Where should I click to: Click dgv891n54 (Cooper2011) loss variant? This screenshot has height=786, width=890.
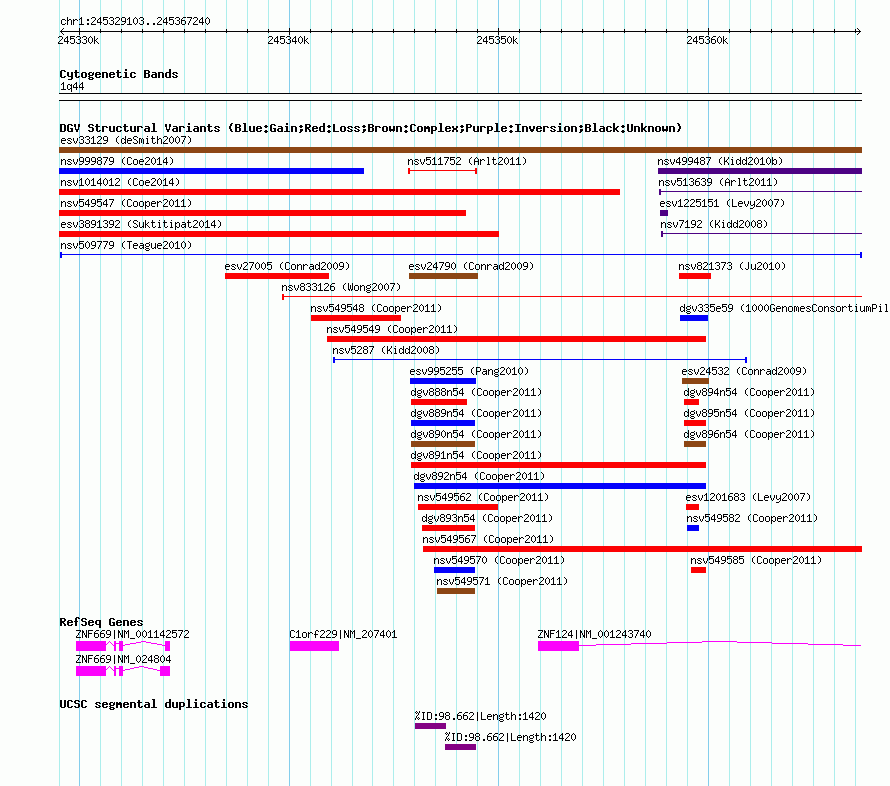pos(558,465)
